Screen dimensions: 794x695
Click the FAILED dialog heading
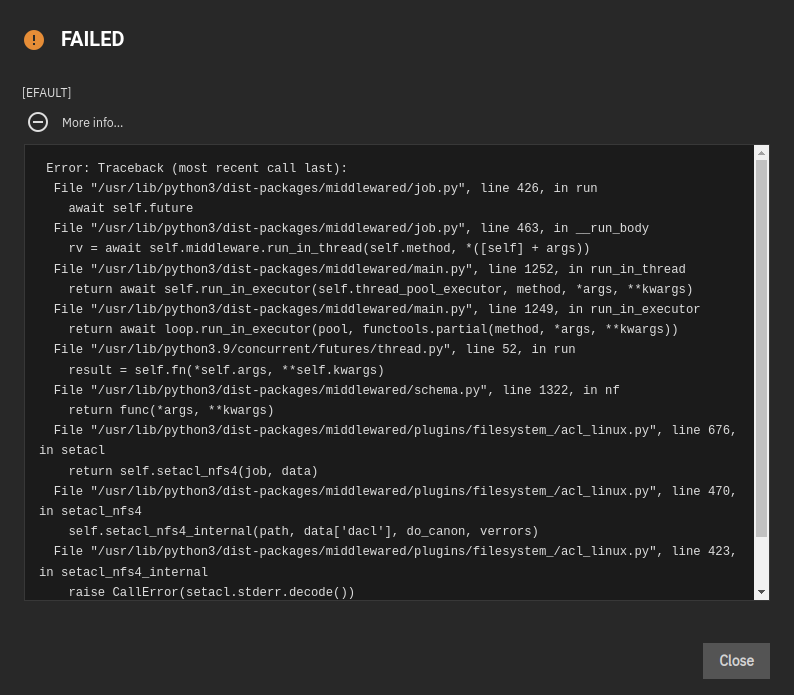pos(92,40)
